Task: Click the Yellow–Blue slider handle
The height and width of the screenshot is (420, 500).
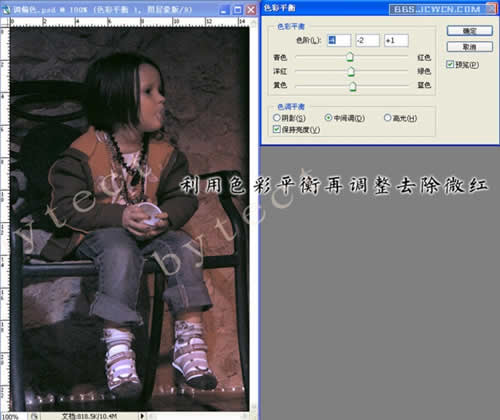Action: click(x=353, y=86)
